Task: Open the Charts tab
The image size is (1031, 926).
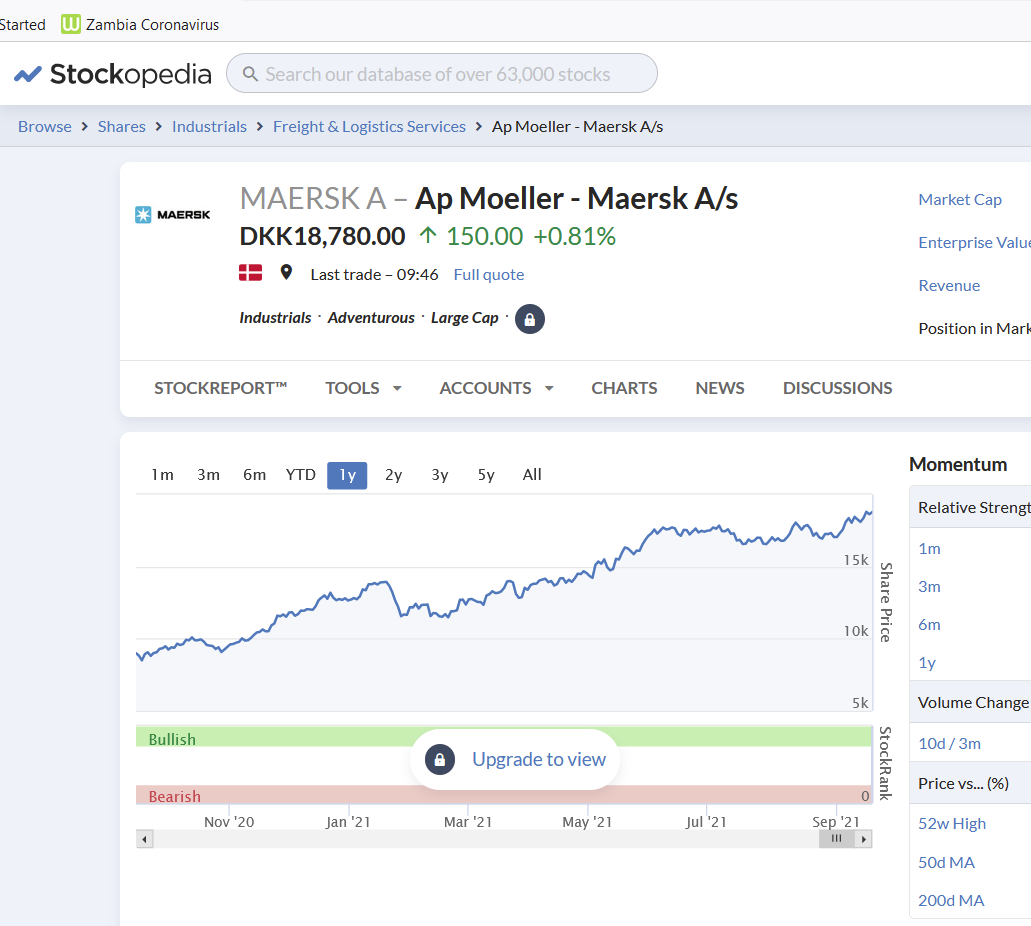Action: pos(624,388)
